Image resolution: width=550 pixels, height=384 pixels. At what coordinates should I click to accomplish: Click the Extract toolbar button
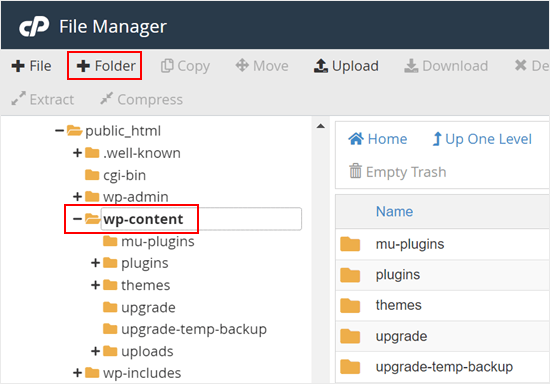tap(42, 100)
